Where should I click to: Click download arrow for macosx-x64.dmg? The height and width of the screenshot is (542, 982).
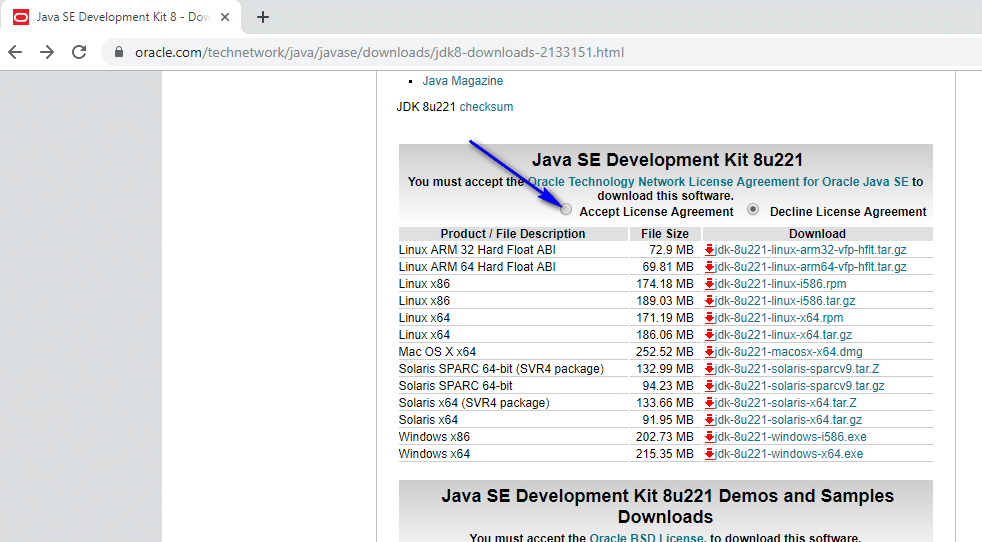click(710, 352)
